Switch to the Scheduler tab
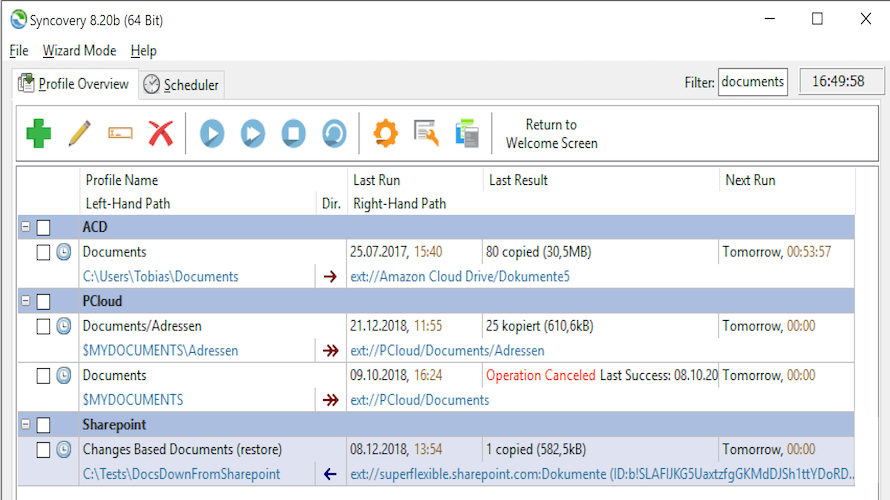 [x=181, y=85]
